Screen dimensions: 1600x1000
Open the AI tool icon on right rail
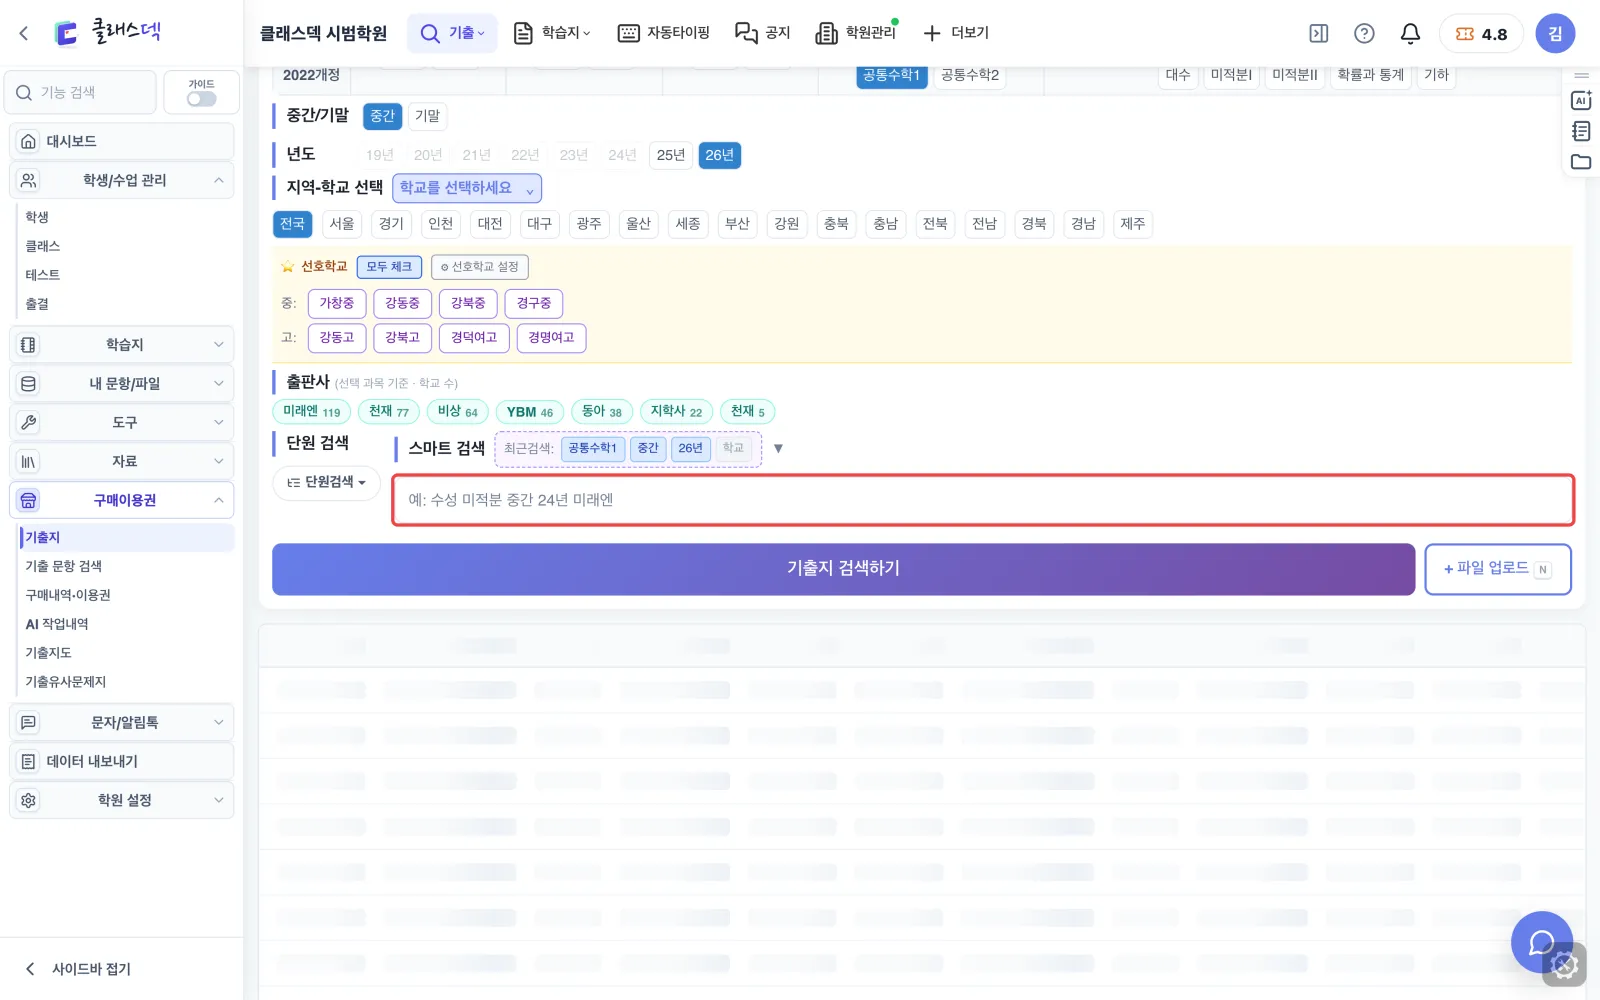click(x=1581, y=100)
